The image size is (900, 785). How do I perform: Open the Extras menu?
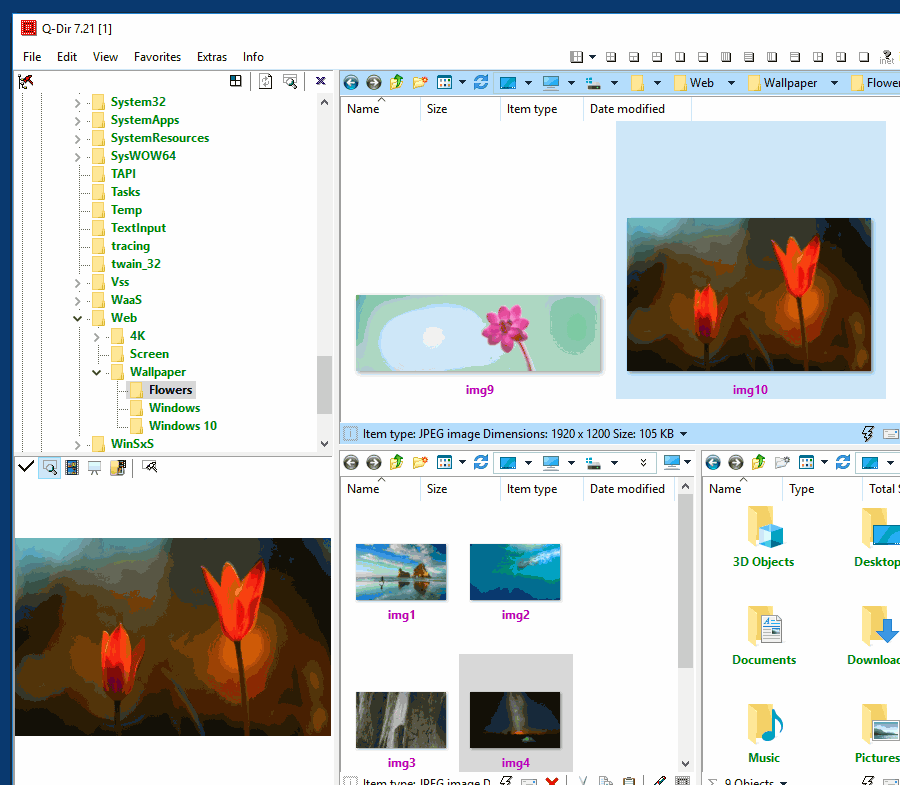coord(211,57)
